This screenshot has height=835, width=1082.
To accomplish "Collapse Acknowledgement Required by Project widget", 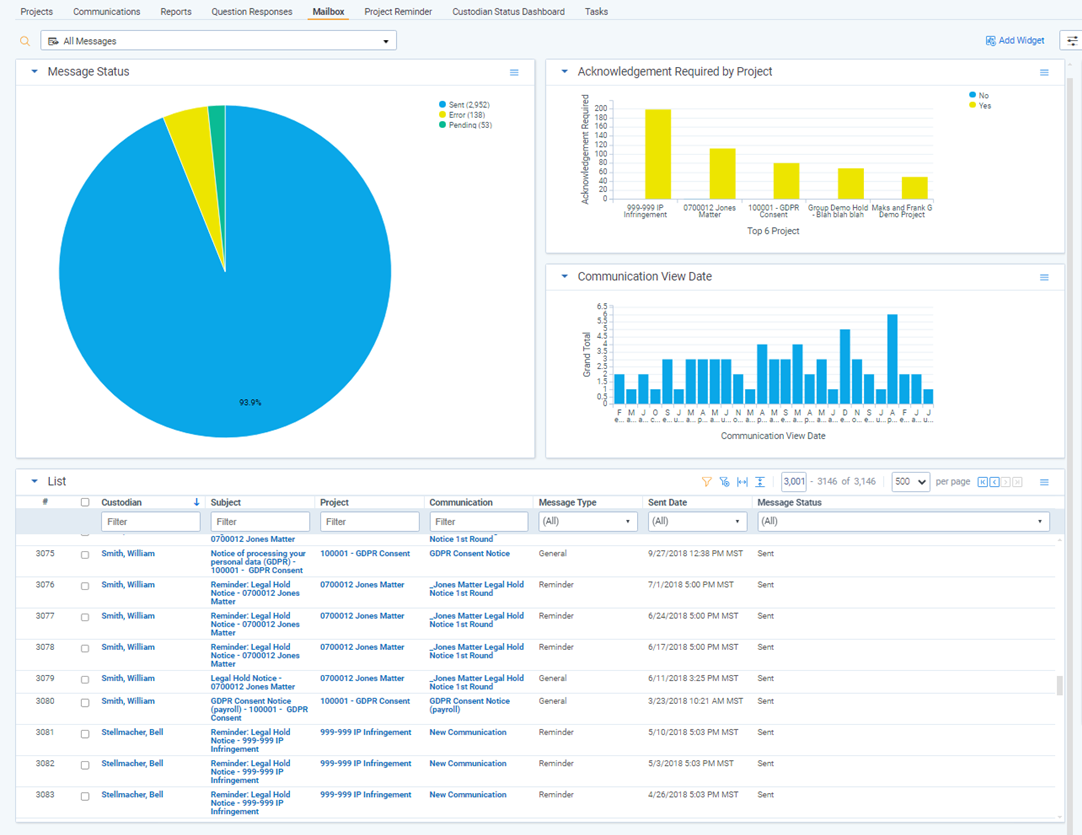I will click(564, 72).
